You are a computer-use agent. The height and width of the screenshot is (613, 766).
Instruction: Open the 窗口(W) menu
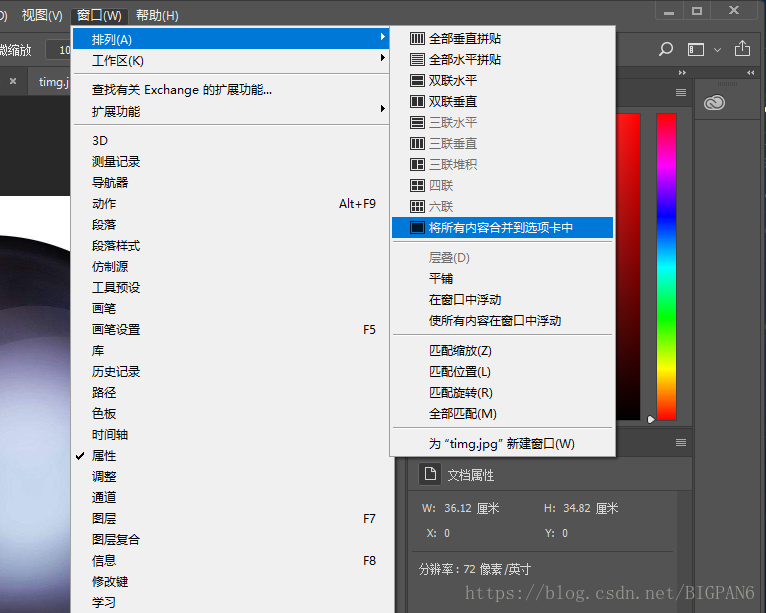tap(99, 15)
